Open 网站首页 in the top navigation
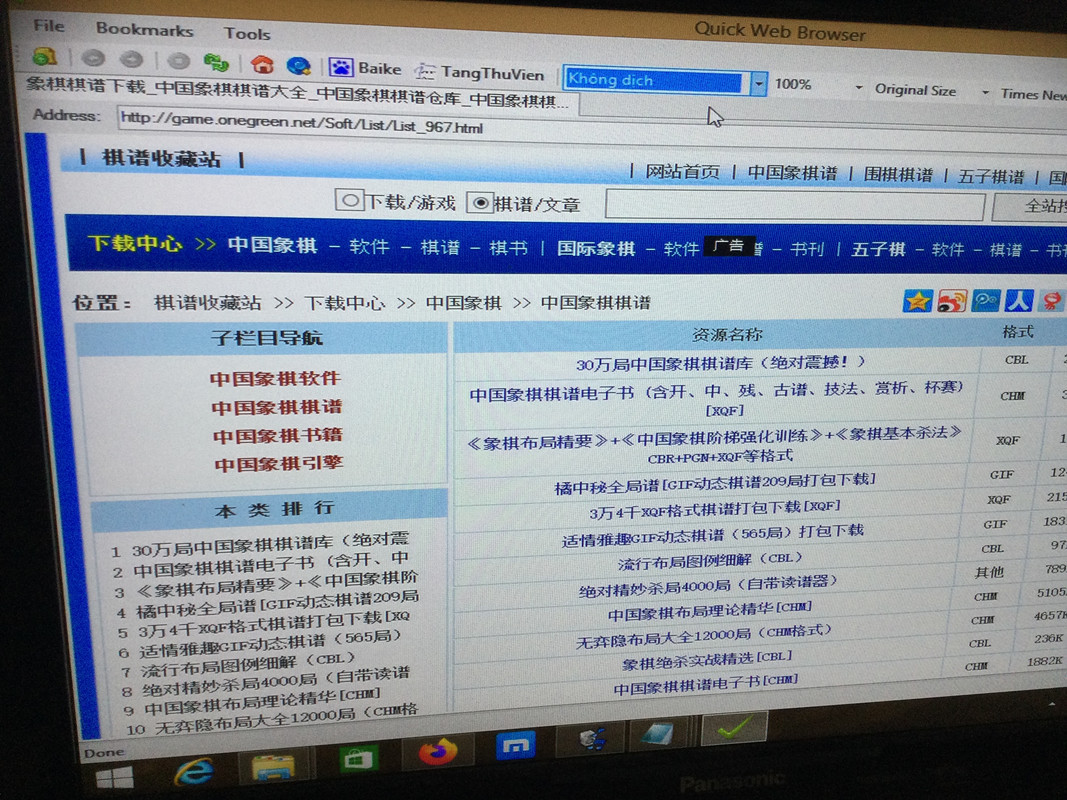The width and height of the screenshot is (1067, 800). pyautogui.click(x=683, y=172)
